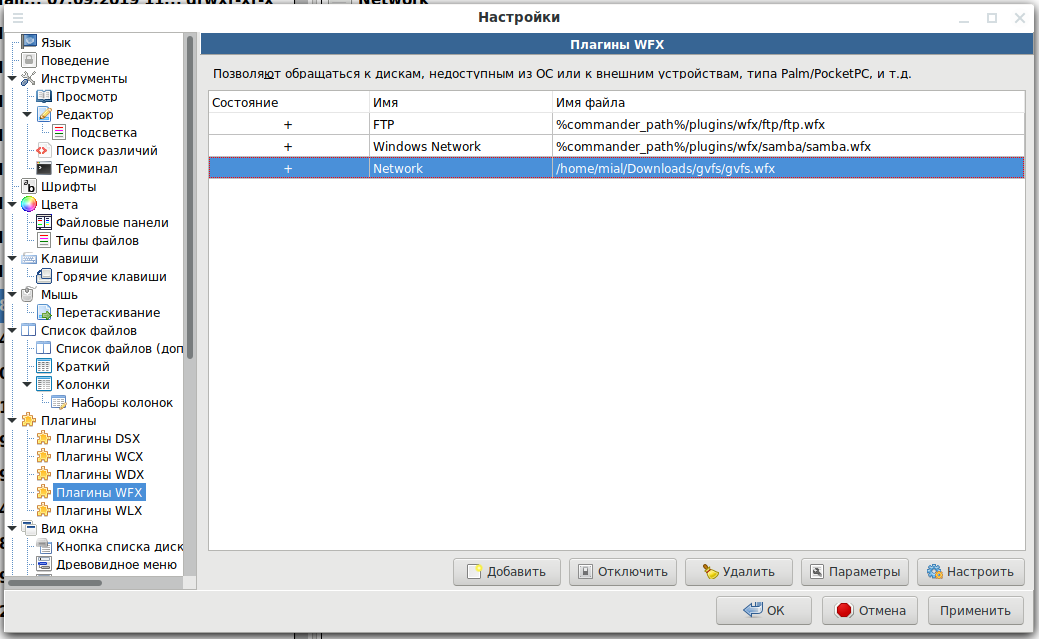Collapse the Клавиши tree node
1039x639 pixels.
(x=12, y=259)
